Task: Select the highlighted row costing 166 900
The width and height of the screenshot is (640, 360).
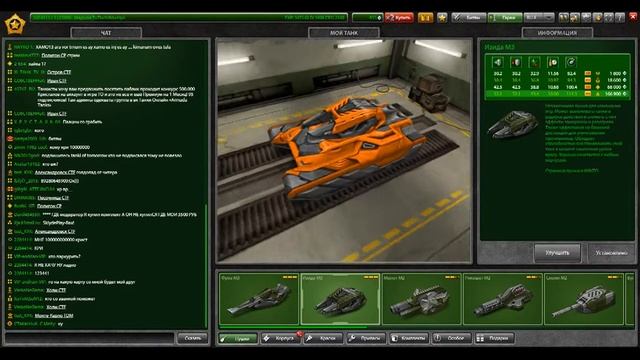Action: coord(558,94)
